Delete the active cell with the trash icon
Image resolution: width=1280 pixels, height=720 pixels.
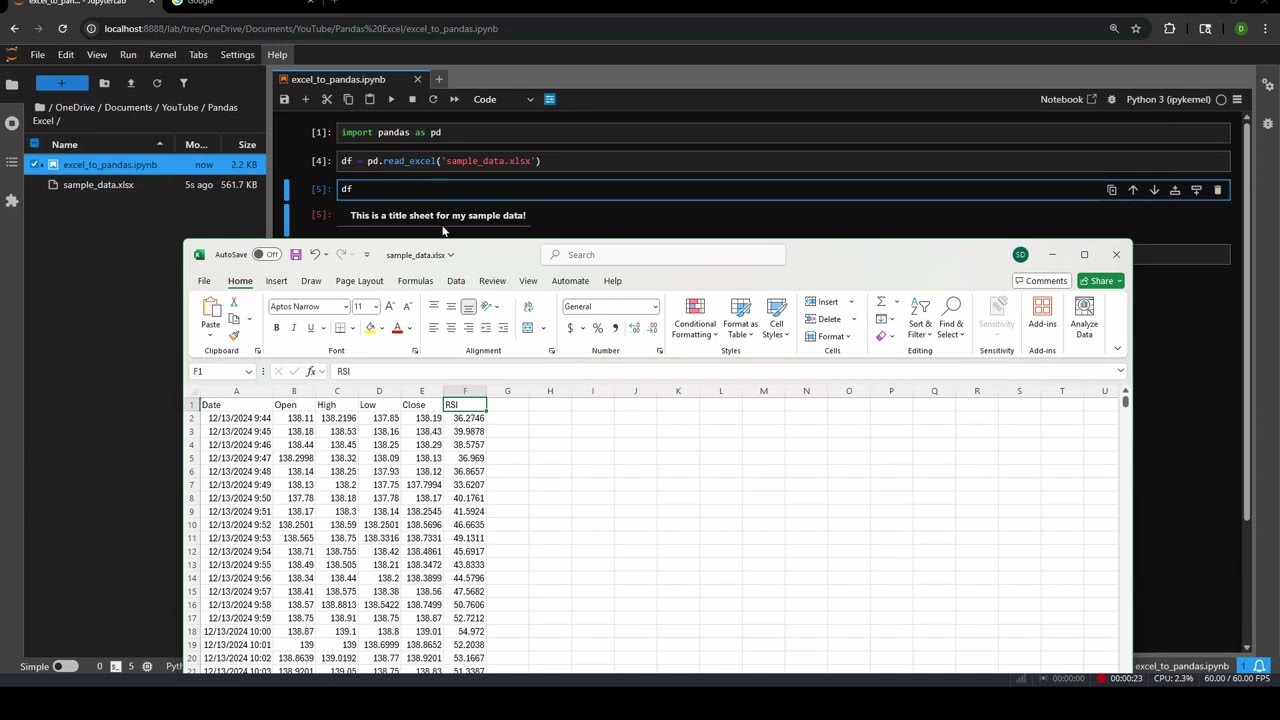pos(1217,189)
